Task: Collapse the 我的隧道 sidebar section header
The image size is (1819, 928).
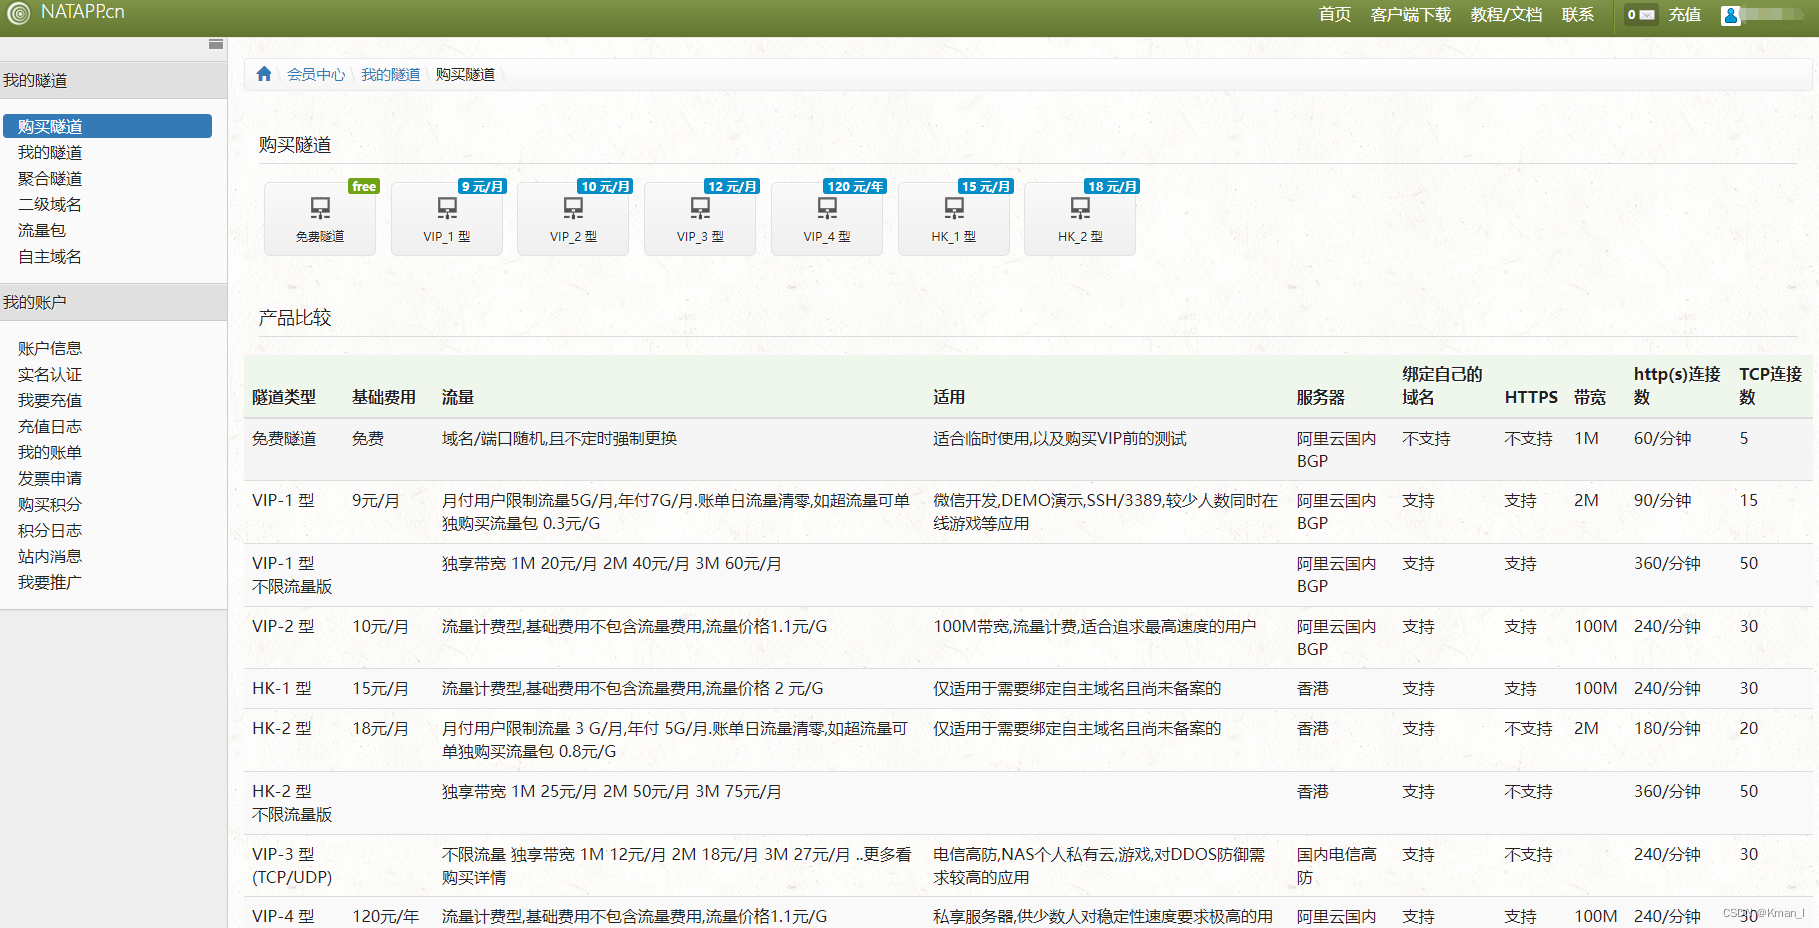Action: point(113,80)
